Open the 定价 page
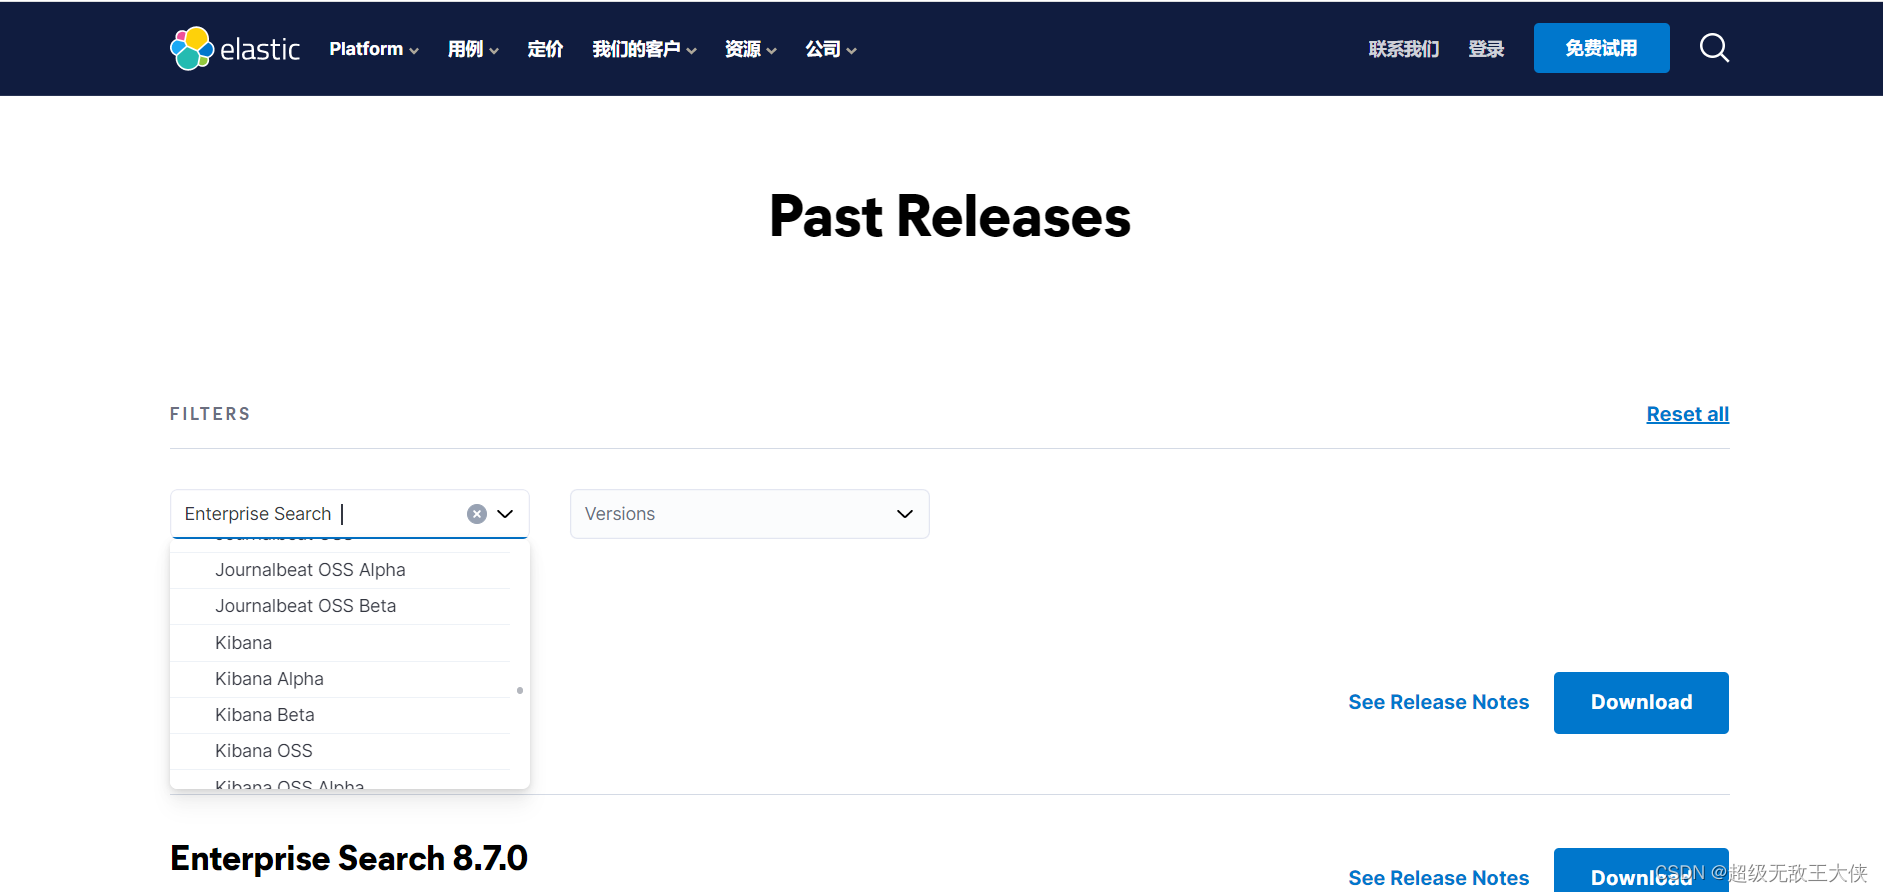The width and height of the screenshot is (1883, 892). pyautogui.click(x=545, y=49)
